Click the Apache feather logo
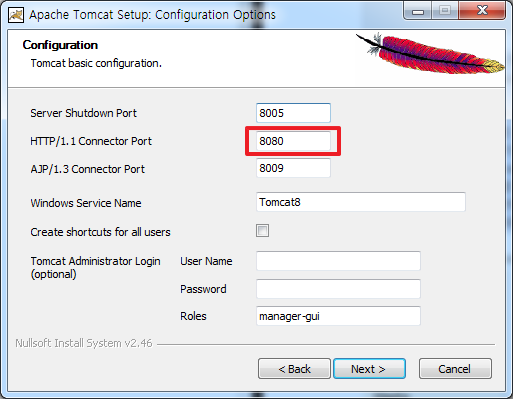 pyautogui.click(x=431, y=53)
